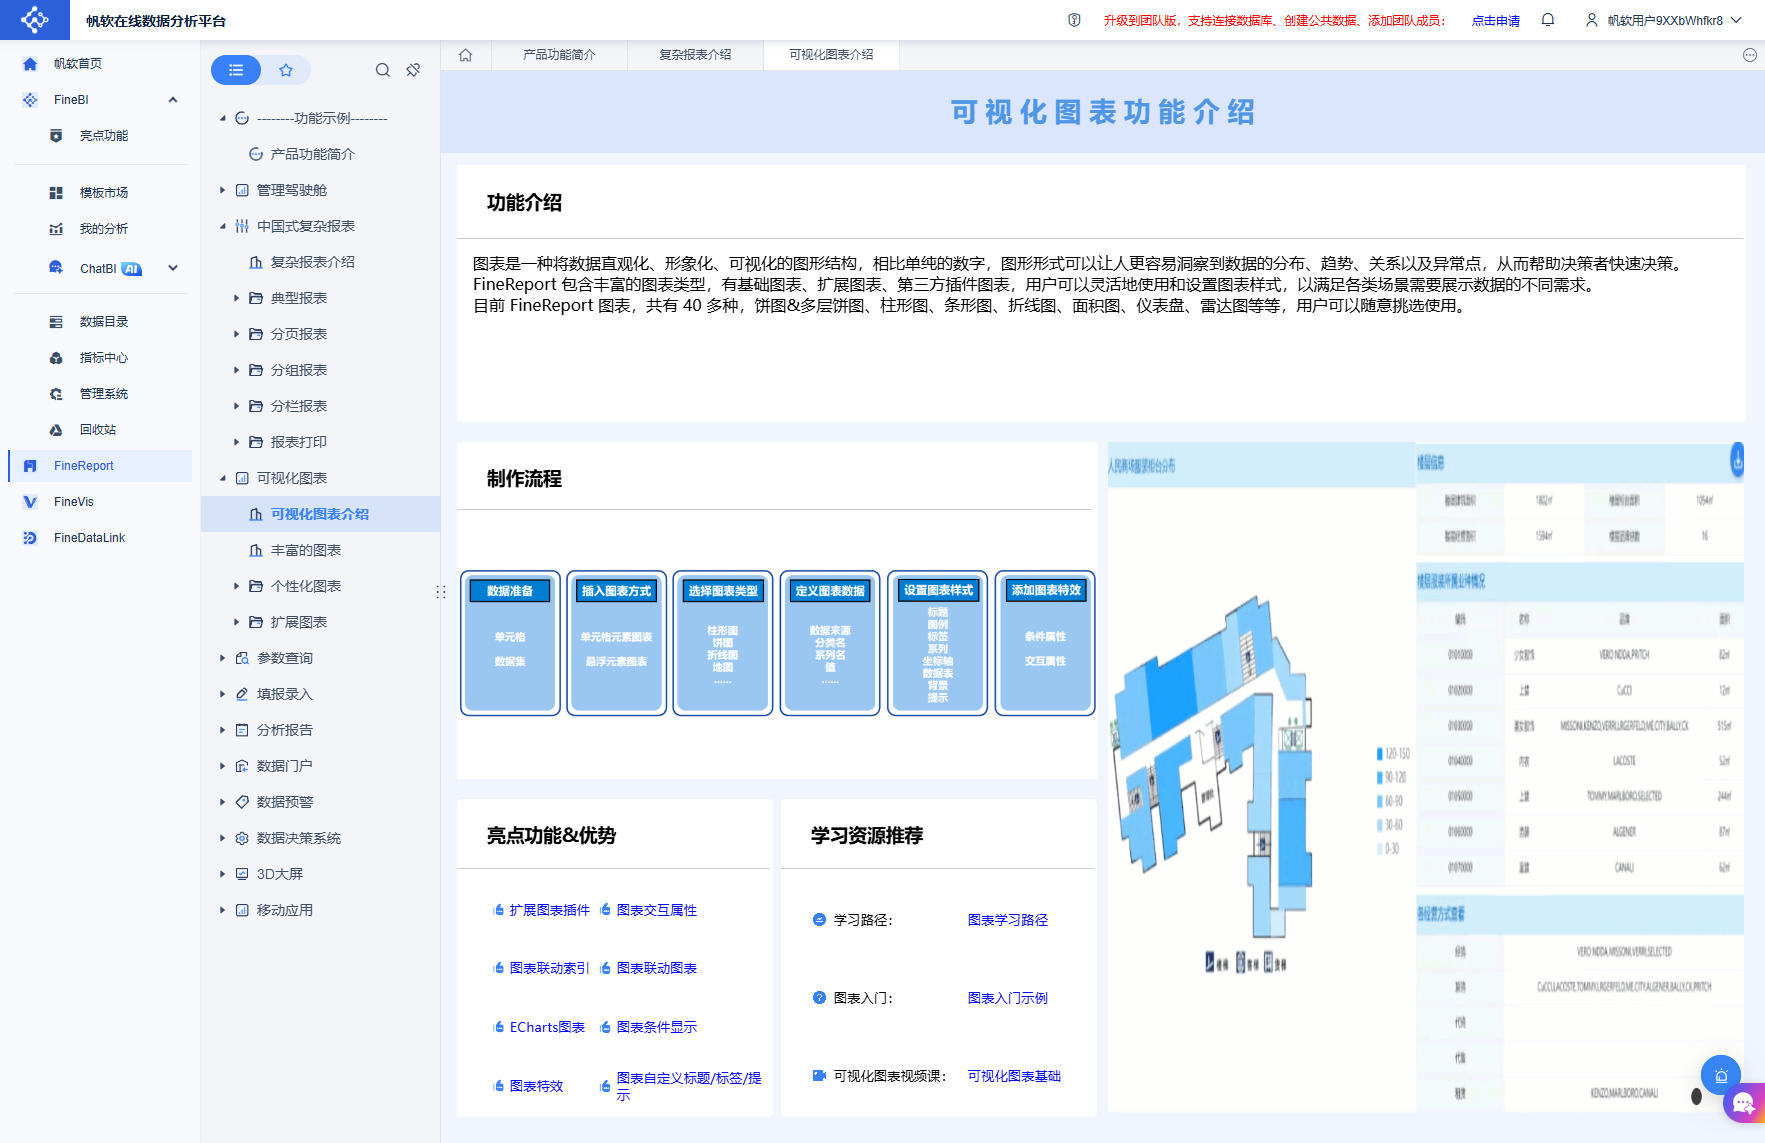Open the user account dropdown
Screen dimensions: 1765x1143
pyautogui.click(x=1664, y=20)
